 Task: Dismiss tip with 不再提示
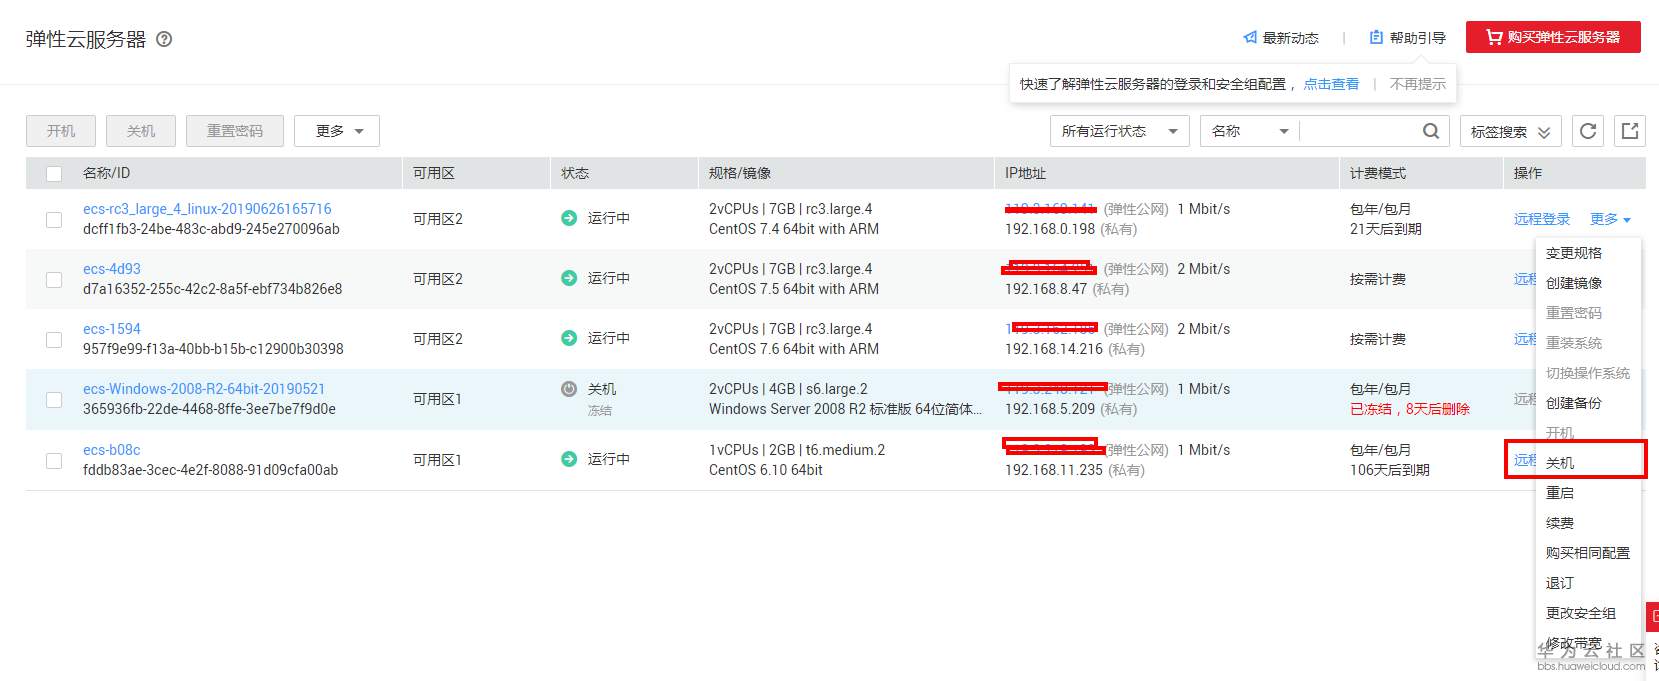(x=1418, y=84)
